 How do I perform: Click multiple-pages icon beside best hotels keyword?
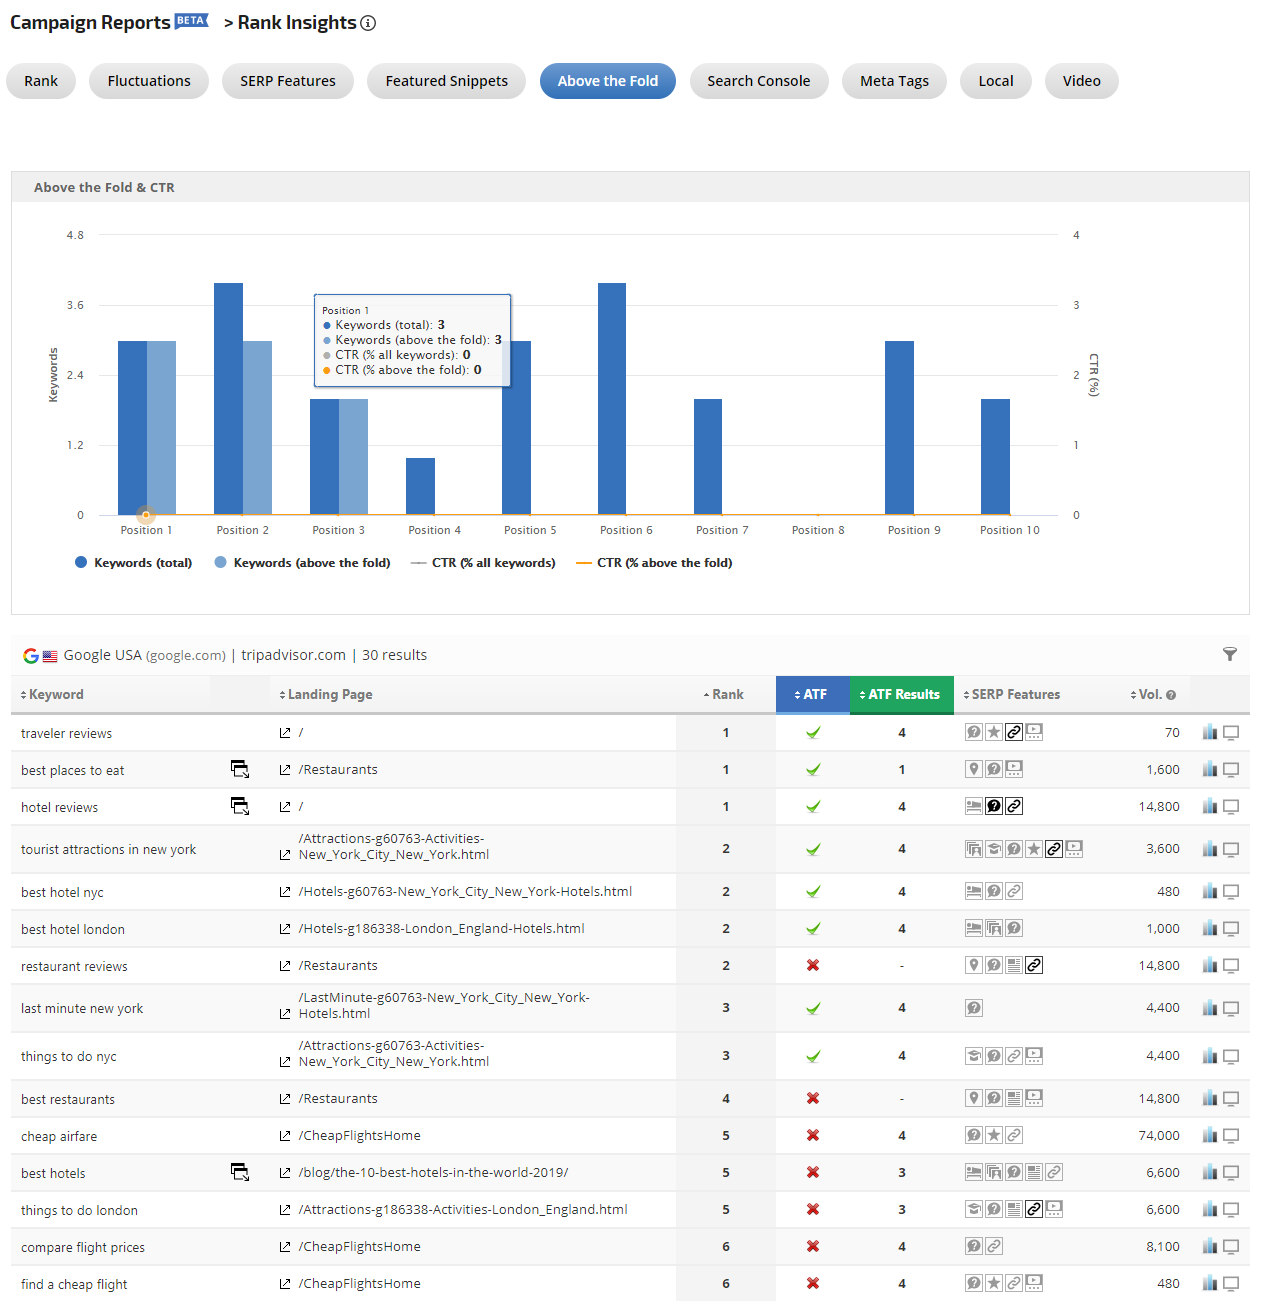pos(240,1172)
